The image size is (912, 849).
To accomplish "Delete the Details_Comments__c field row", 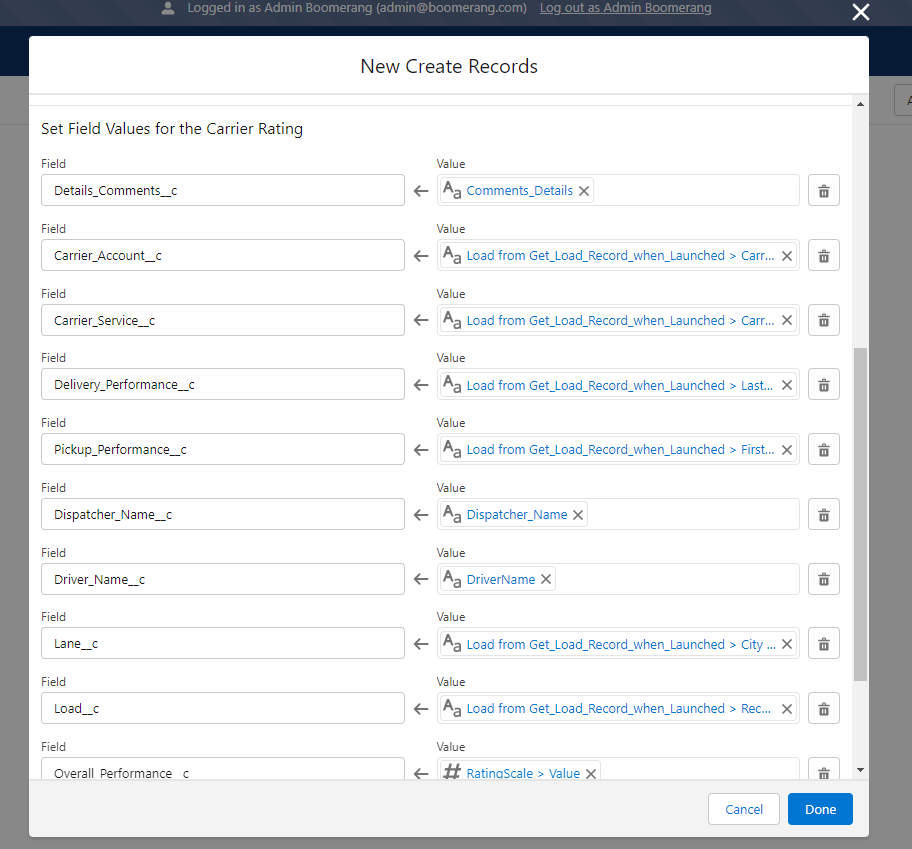I will coord(823,191).
